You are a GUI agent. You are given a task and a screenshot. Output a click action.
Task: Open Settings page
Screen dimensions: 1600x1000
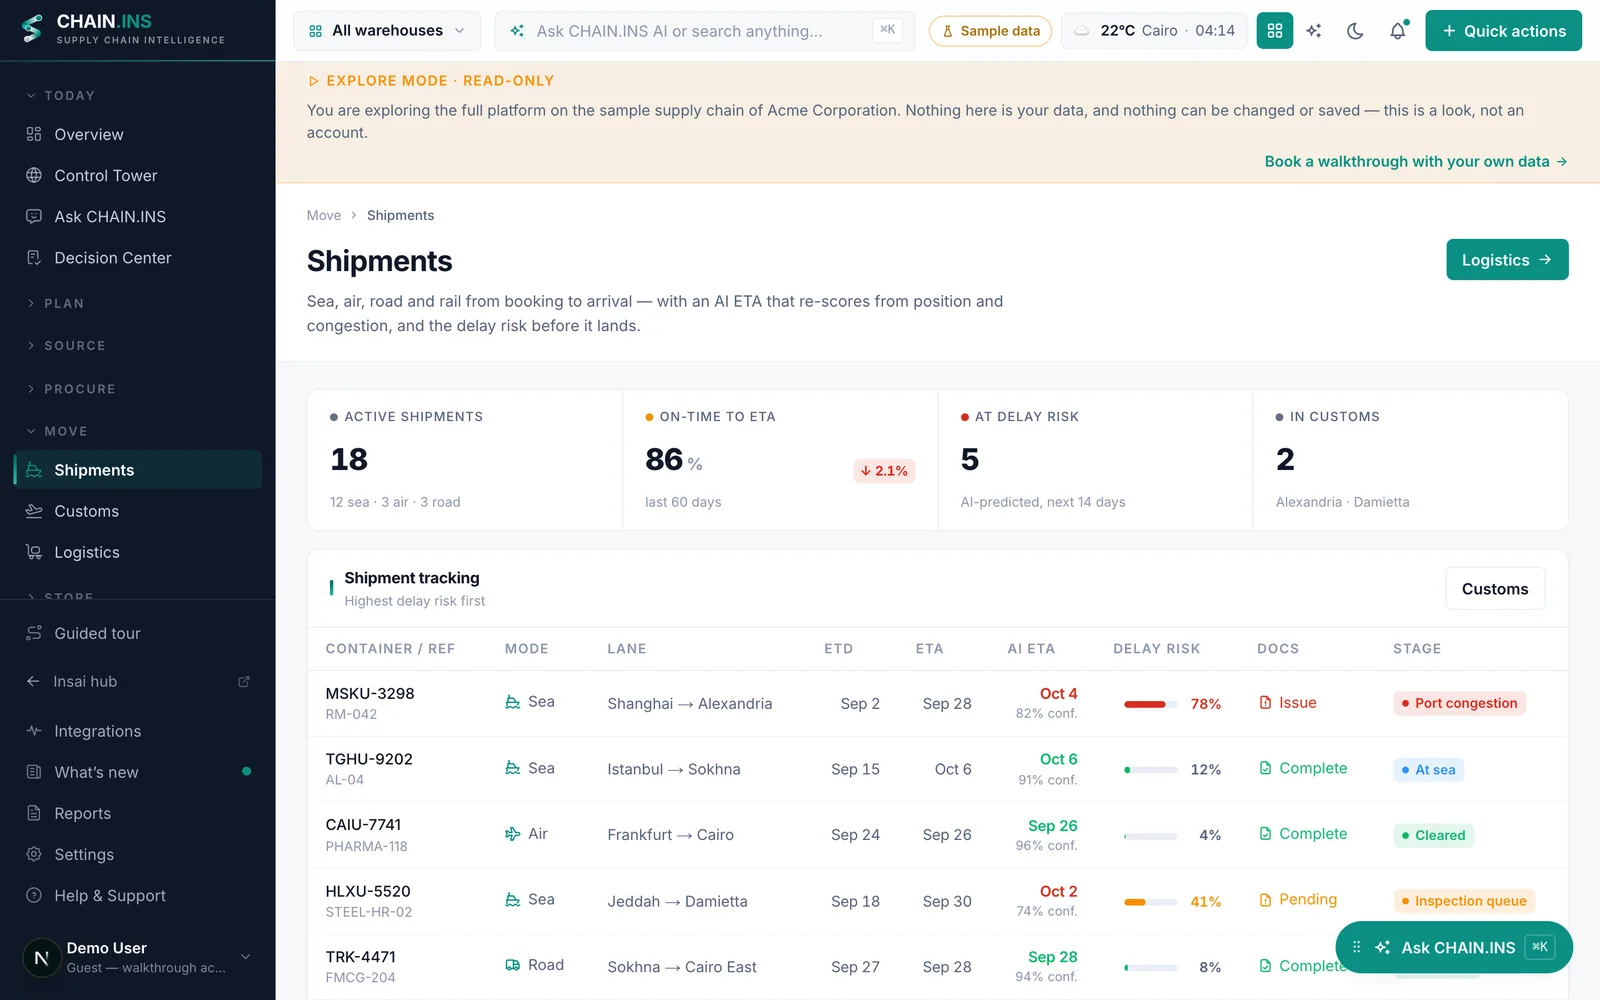(138, 854)
